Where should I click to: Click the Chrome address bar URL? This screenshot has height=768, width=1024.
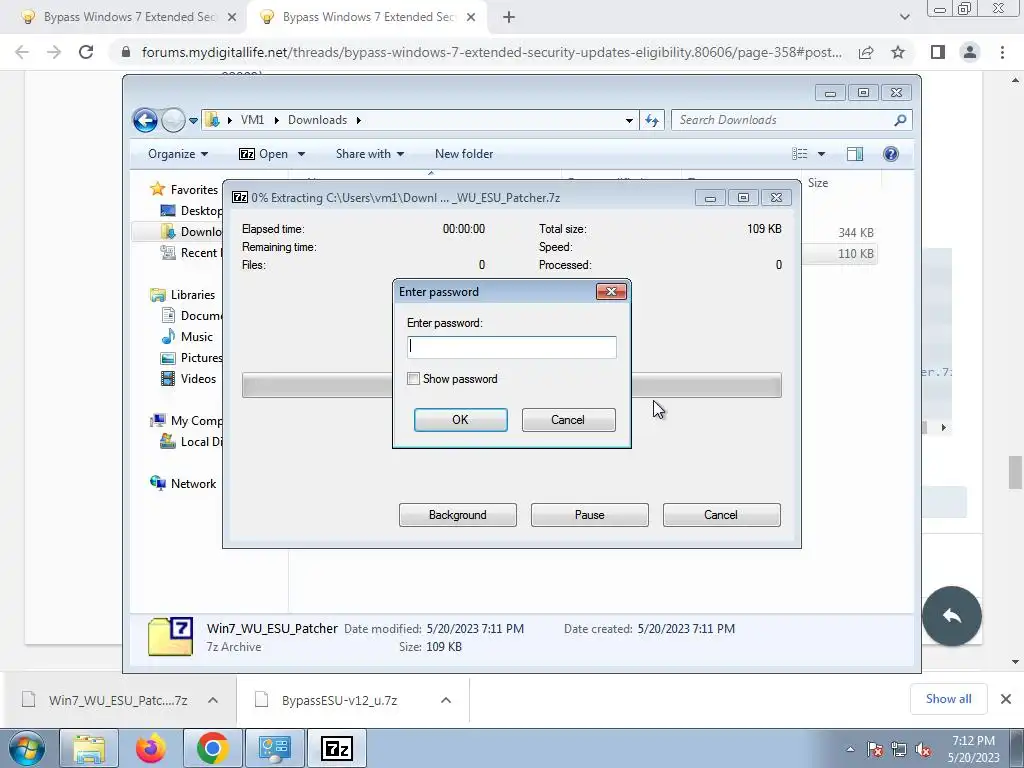pyautogui.click(x=491, y=52)
